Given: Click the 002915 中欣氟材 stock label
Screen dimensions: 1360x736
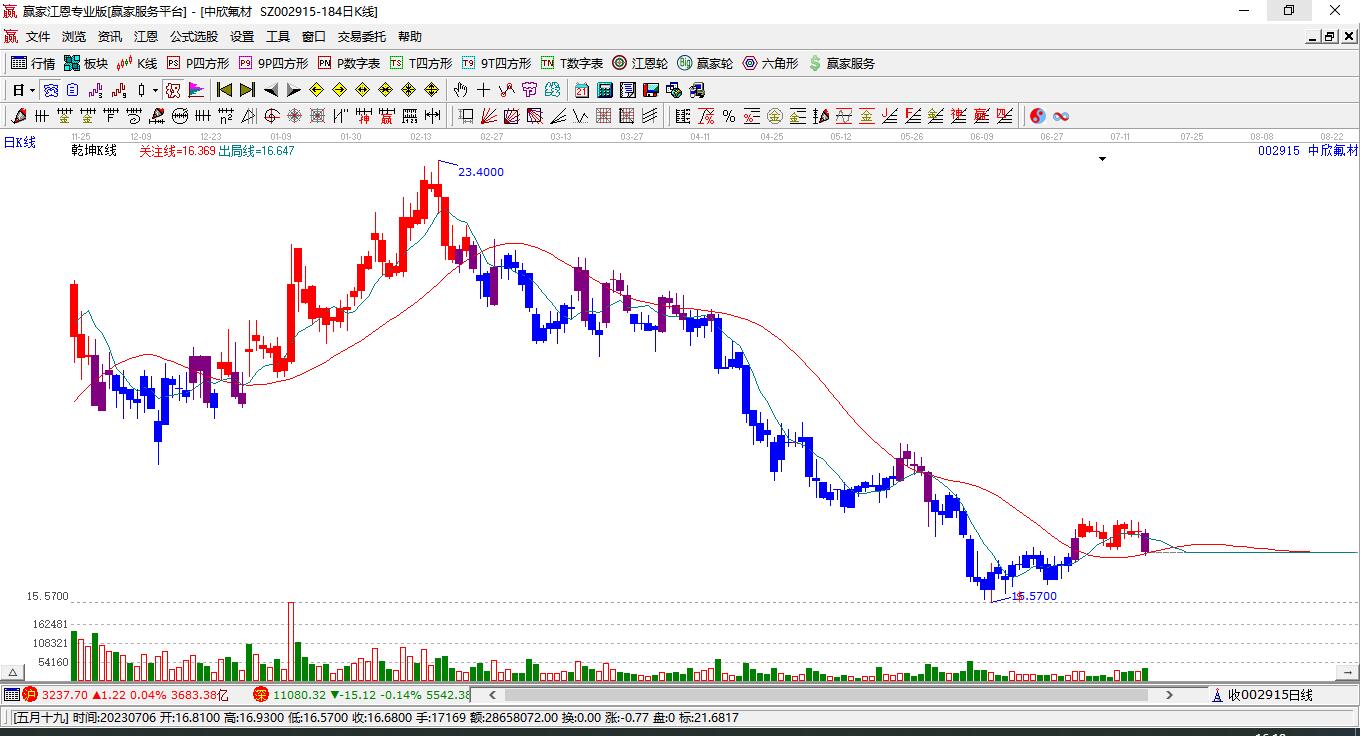Looking at the screenshot, I should [1308, 151].
